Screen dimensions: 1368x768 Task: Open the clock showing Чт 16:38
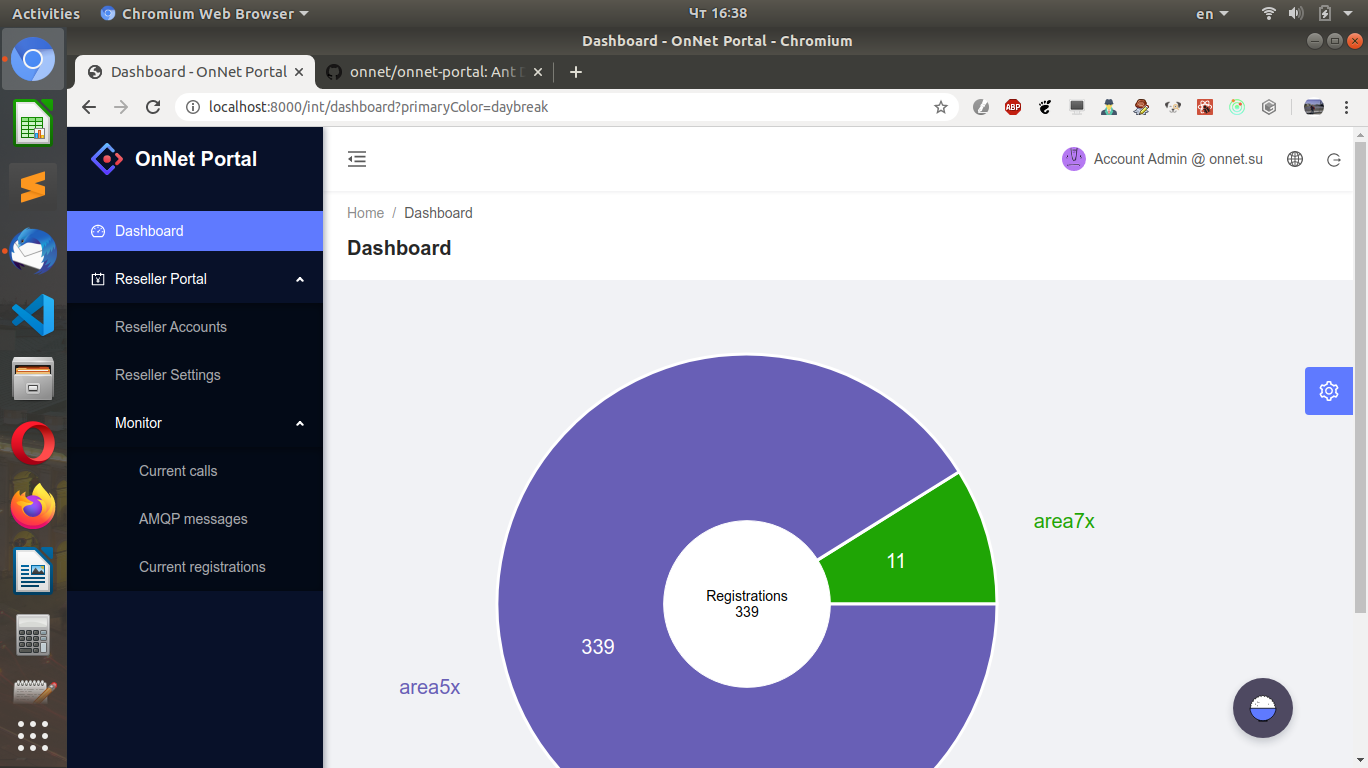pyautogui.click(x=718, y=13)
